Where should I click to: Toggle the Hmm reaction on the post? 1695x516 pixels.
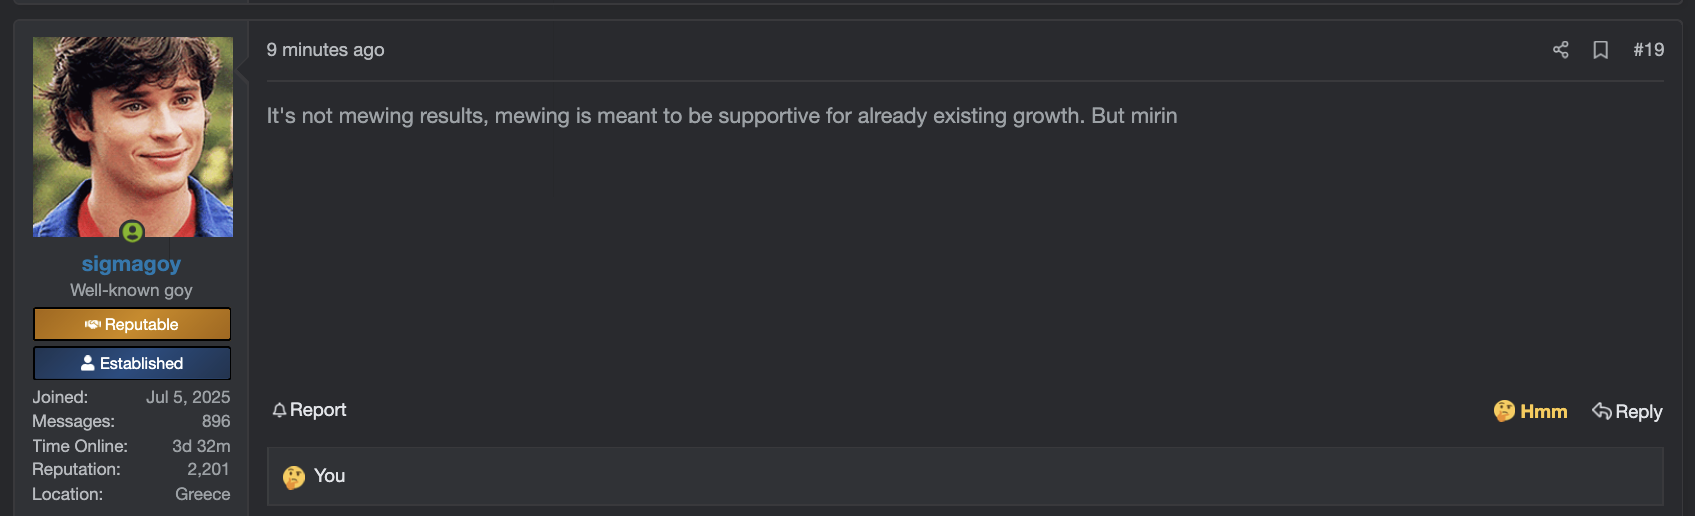coord(1530,411)
